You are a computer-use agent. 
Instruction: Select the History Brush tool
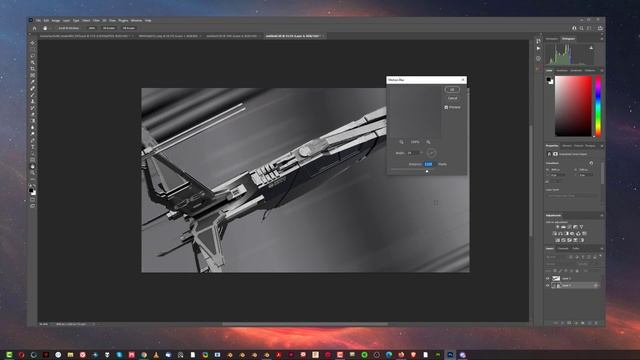(33, 108)
